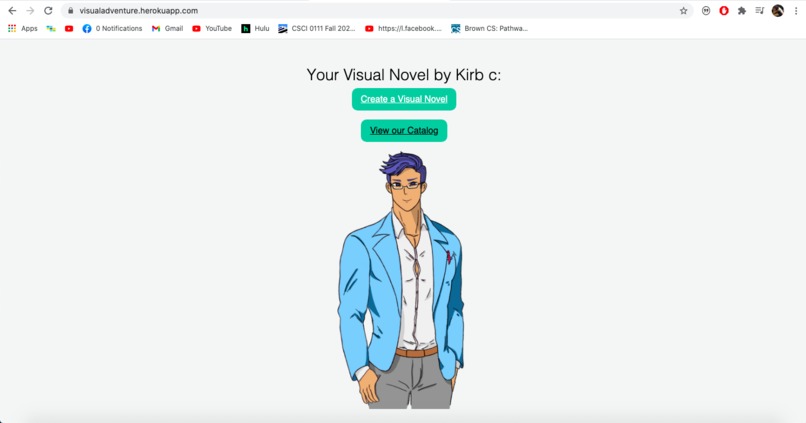Reload the page with the refresh icon
The image size is (806, 423).
coord(48,11)
